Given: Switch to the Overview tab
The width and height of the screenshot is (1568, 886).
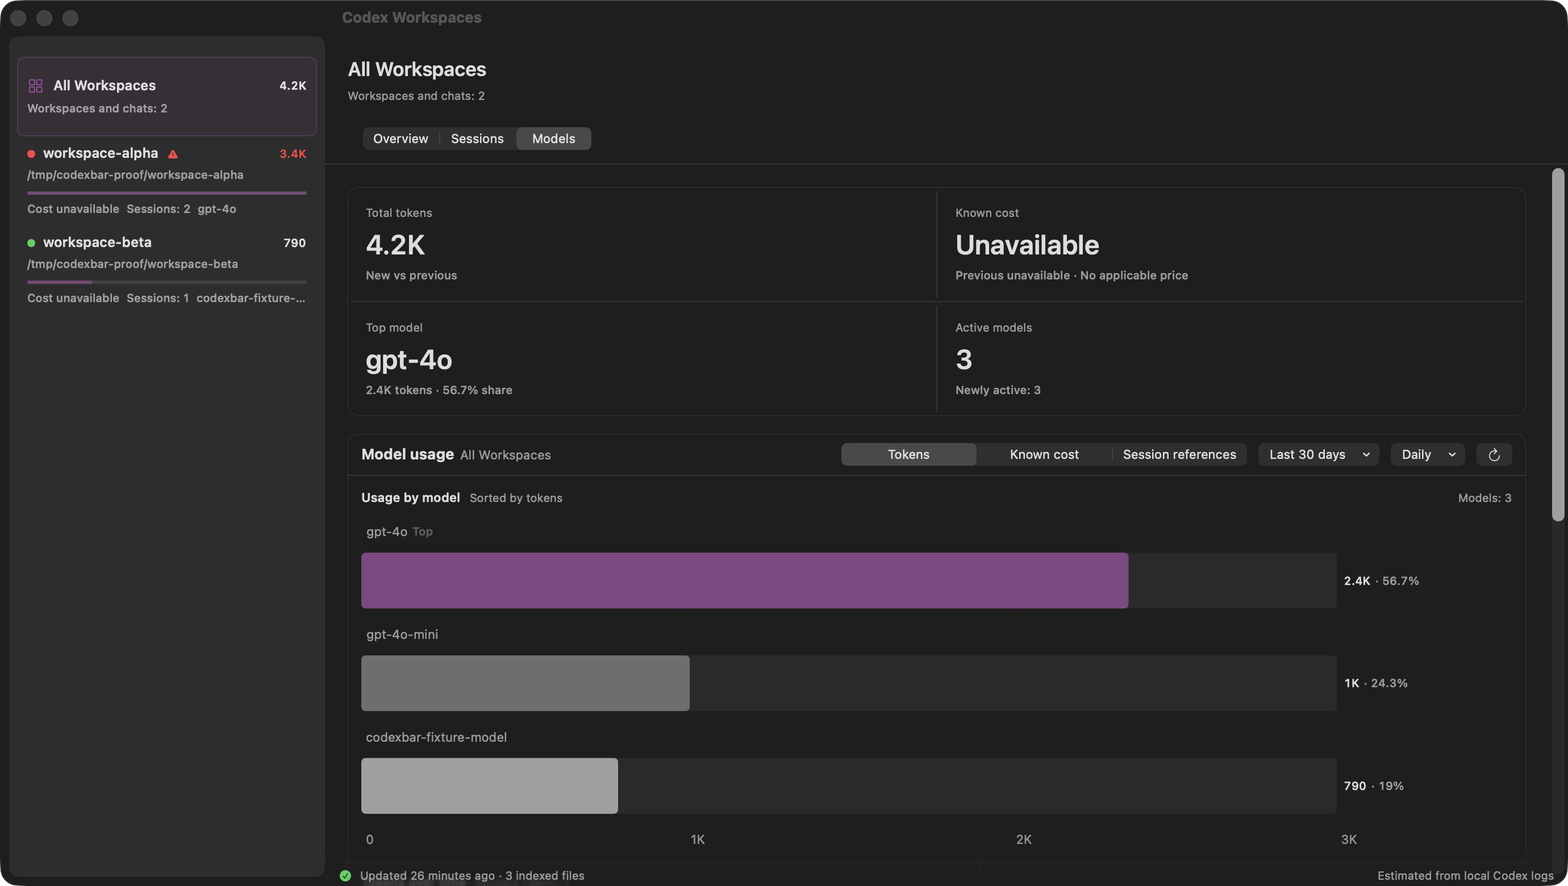Looking at the screenshot, I should [400, 139].
